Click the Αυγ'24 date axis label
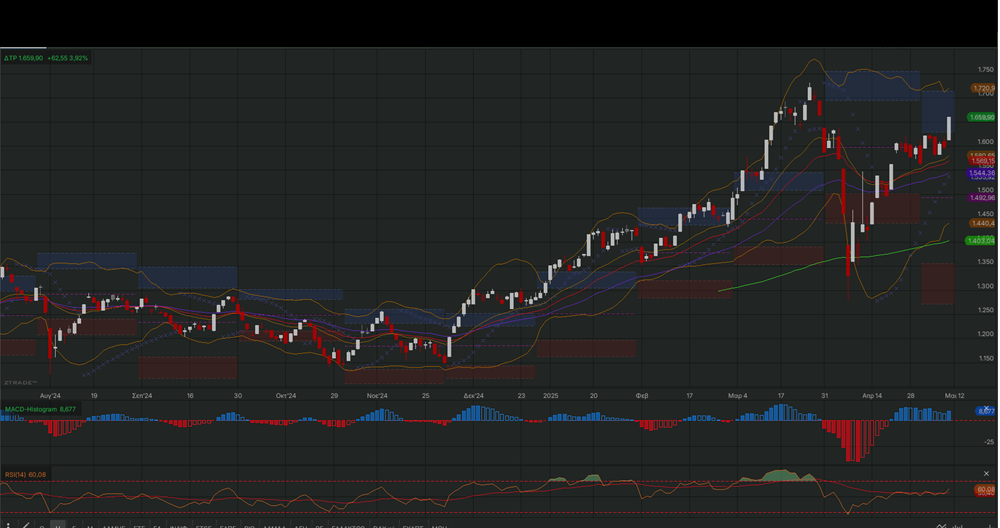 coord(50,395)
